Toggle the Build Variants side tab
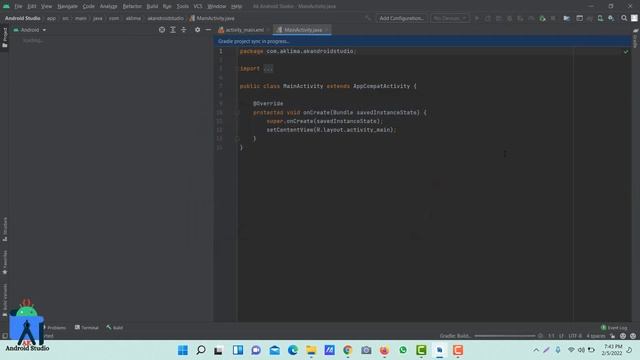Viewport: 640px width, 360px height. pyautogui.click(x=4, y=300)
